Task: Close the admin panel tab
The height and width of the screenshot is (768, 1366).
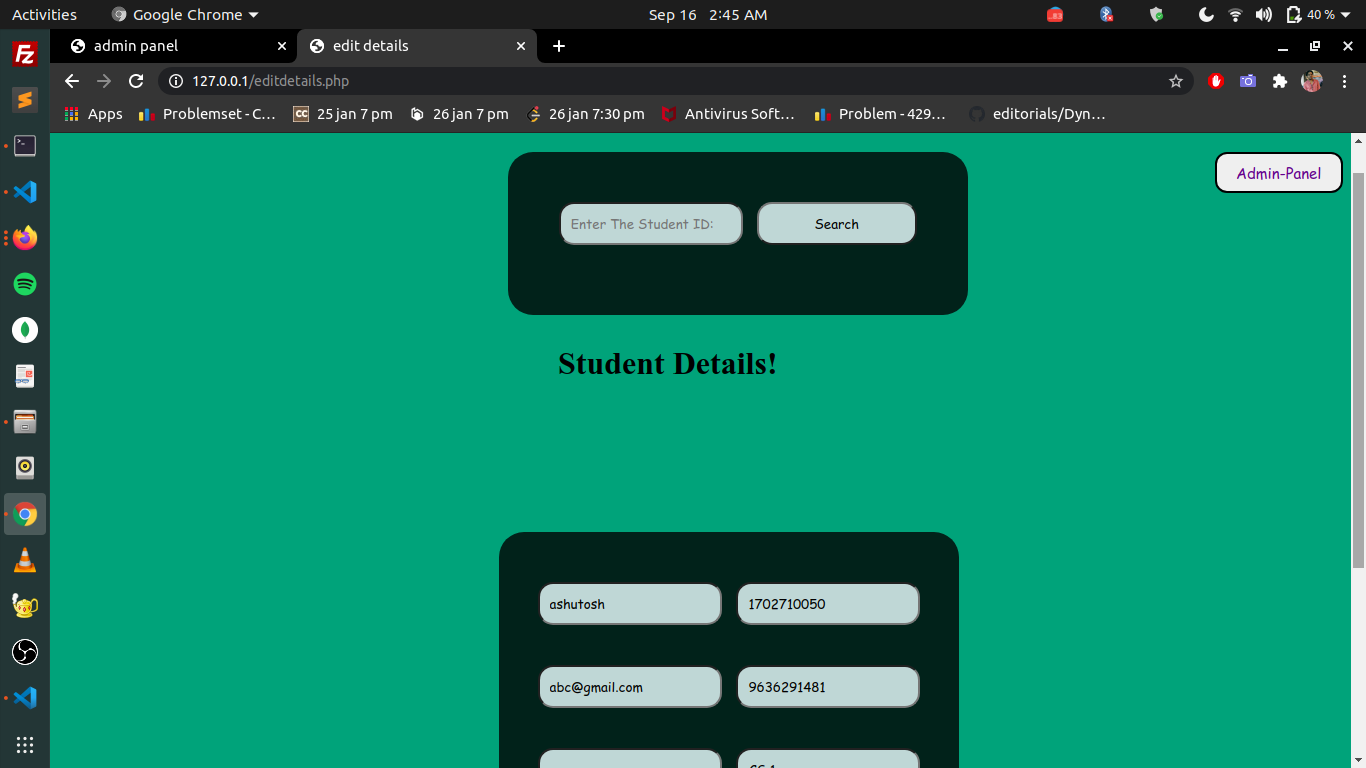Action: tap(282, 46)
